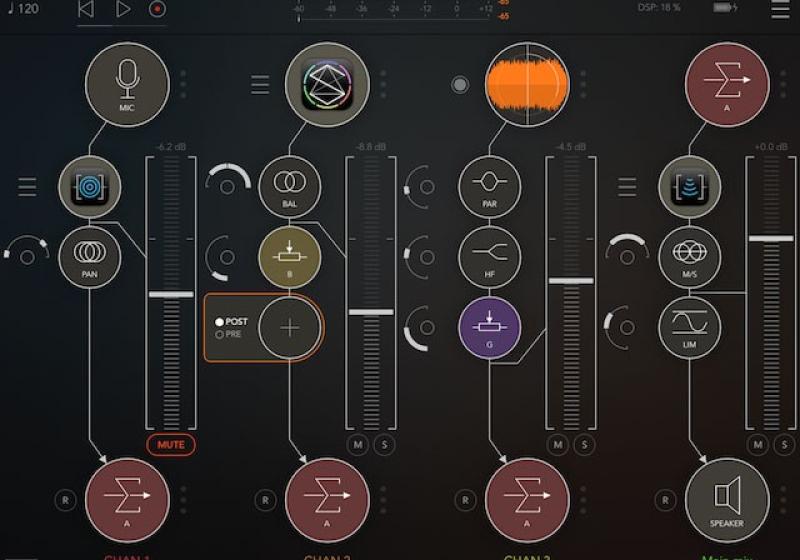Click the orange waveform audio player node
This screenshot has height=560, width=800.
[527, 84]
